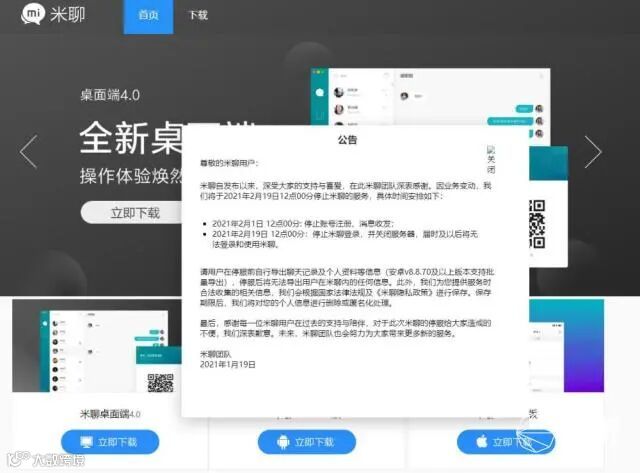640x473 pixels.
Task: Switch to the 下载 tab
Action: [x=198, y=16]
